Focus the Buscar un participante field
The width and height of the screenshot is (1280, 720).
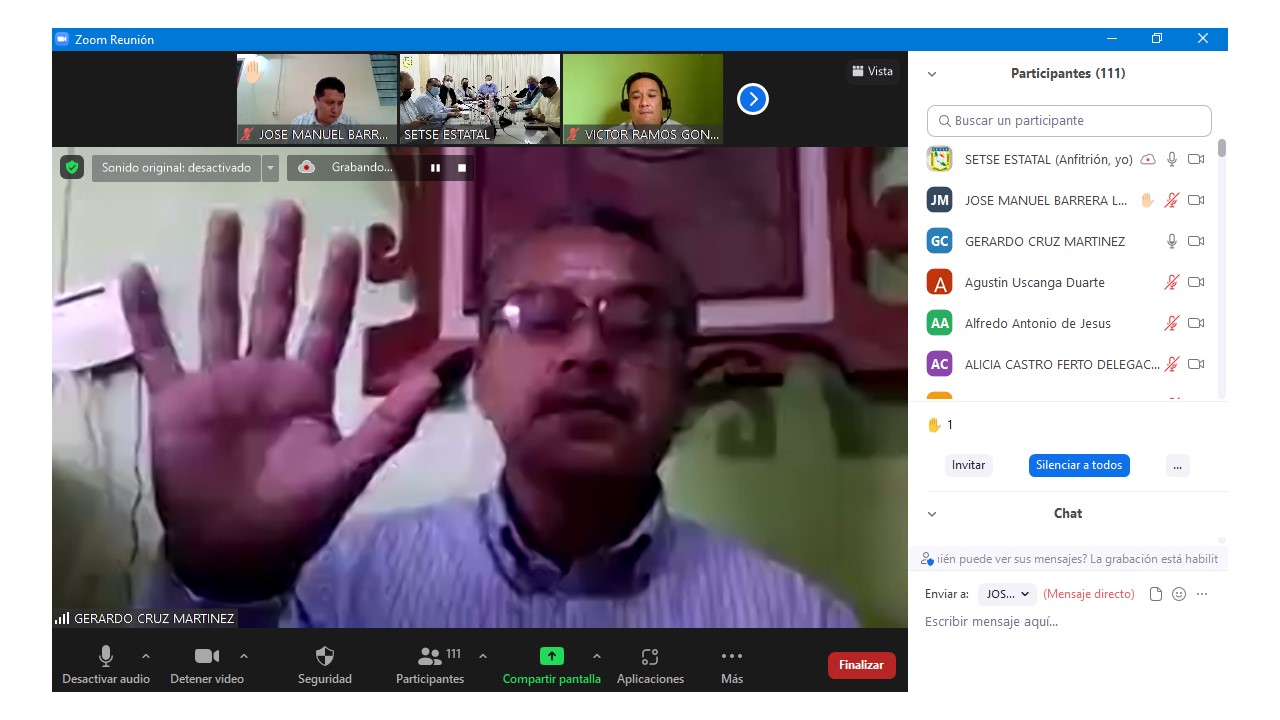click(1069, 121)
